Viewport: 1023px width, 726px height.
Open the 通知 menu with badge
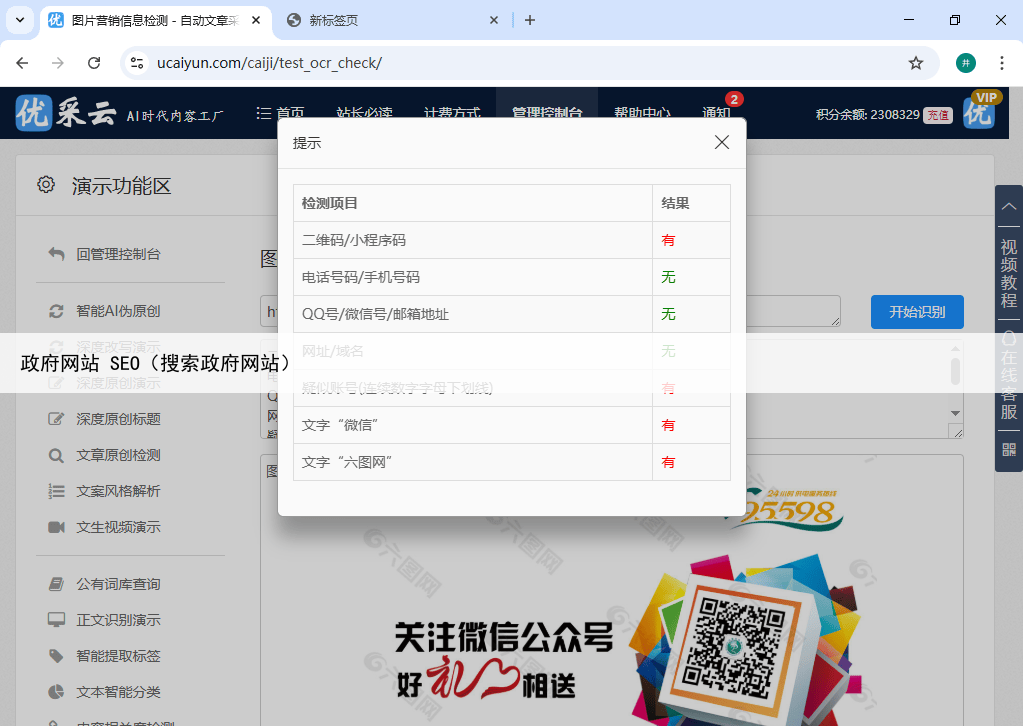pyautogui.click(x=717, y=113)
